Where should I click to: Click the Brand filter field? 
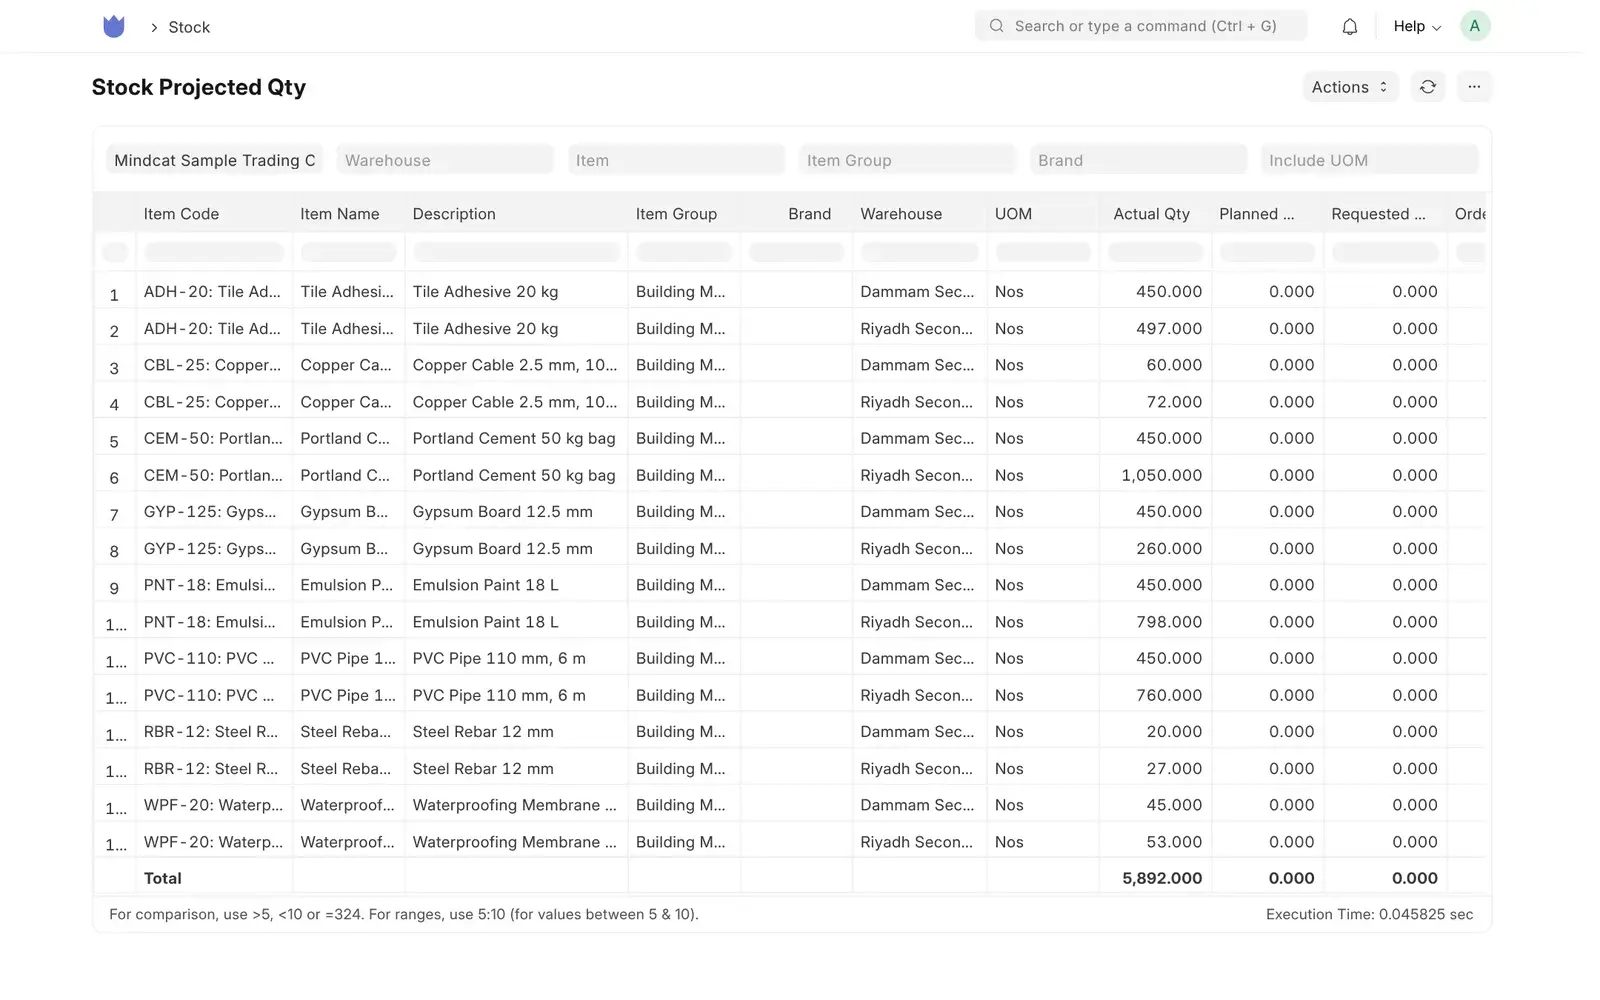(1138, 160)
